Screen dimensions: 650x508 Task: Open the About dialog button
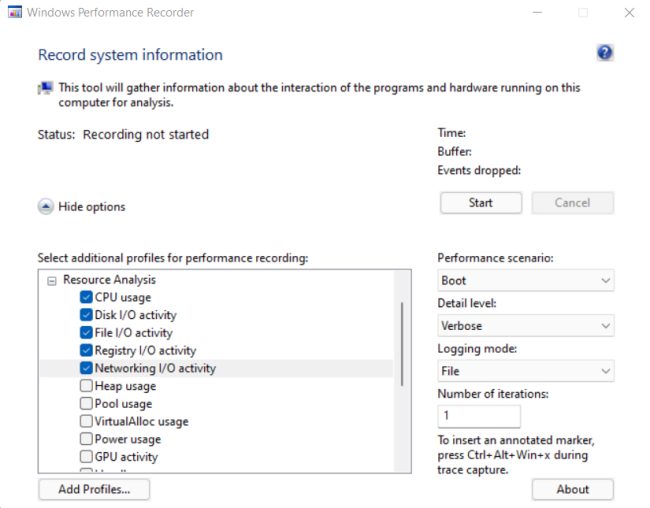pyautogui.click(x=572, y=489)
